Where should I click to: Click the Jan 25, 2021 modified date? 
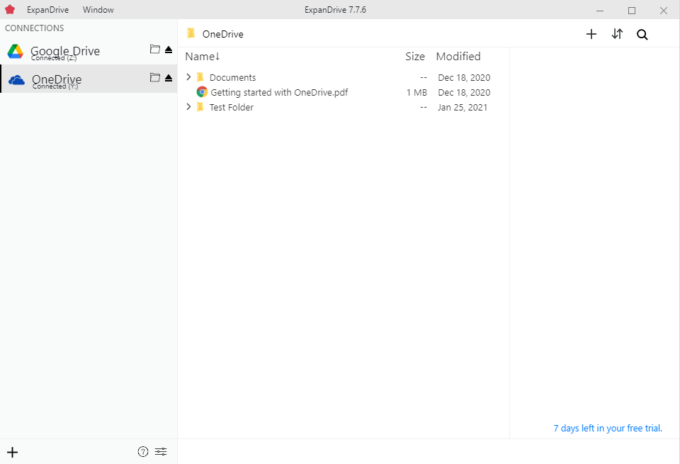pos(462,107)
